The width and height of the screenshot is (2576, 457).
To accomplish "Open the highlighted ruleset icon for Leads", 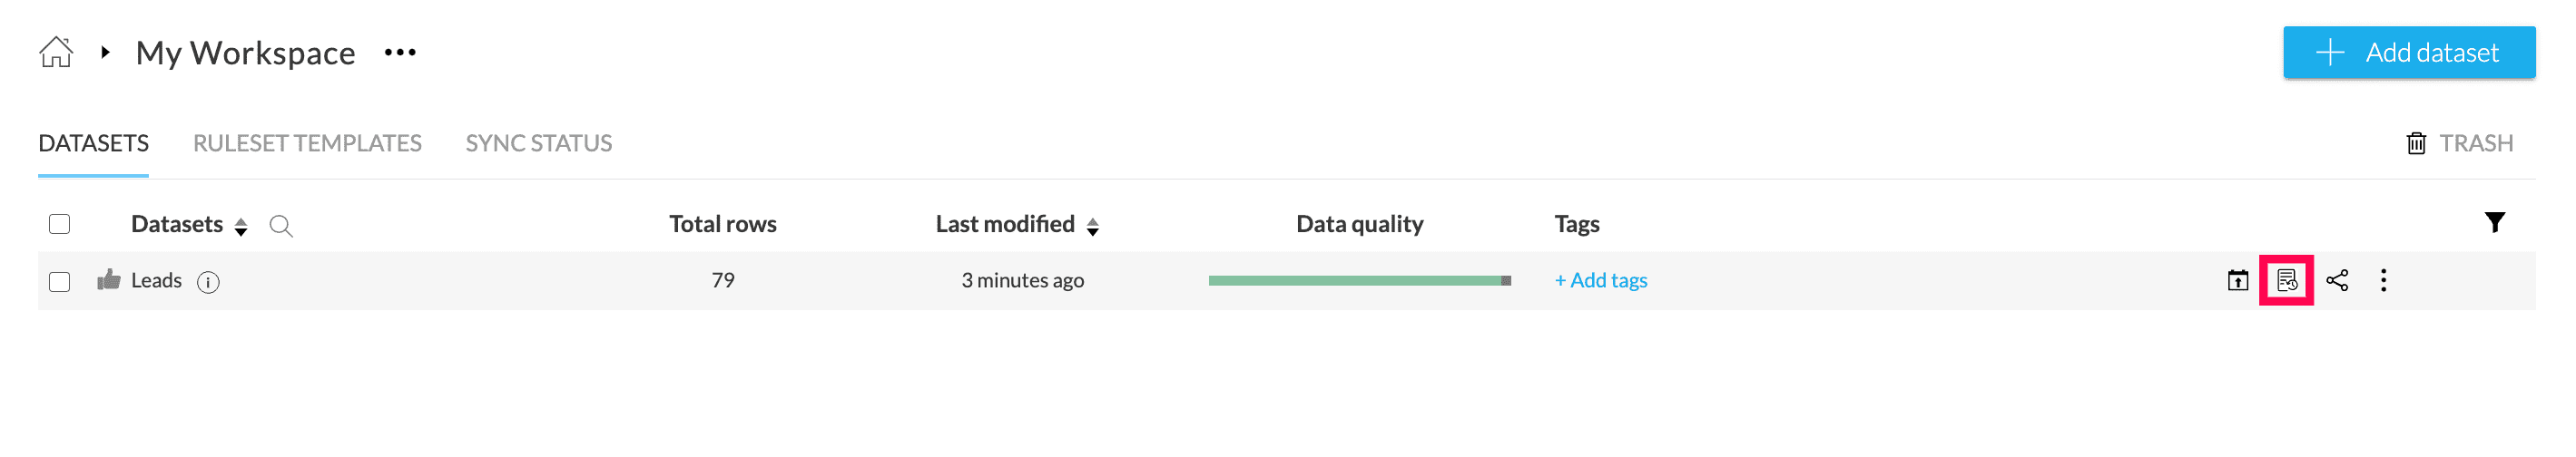I will pyautogui.click(x=2286, y=281).
